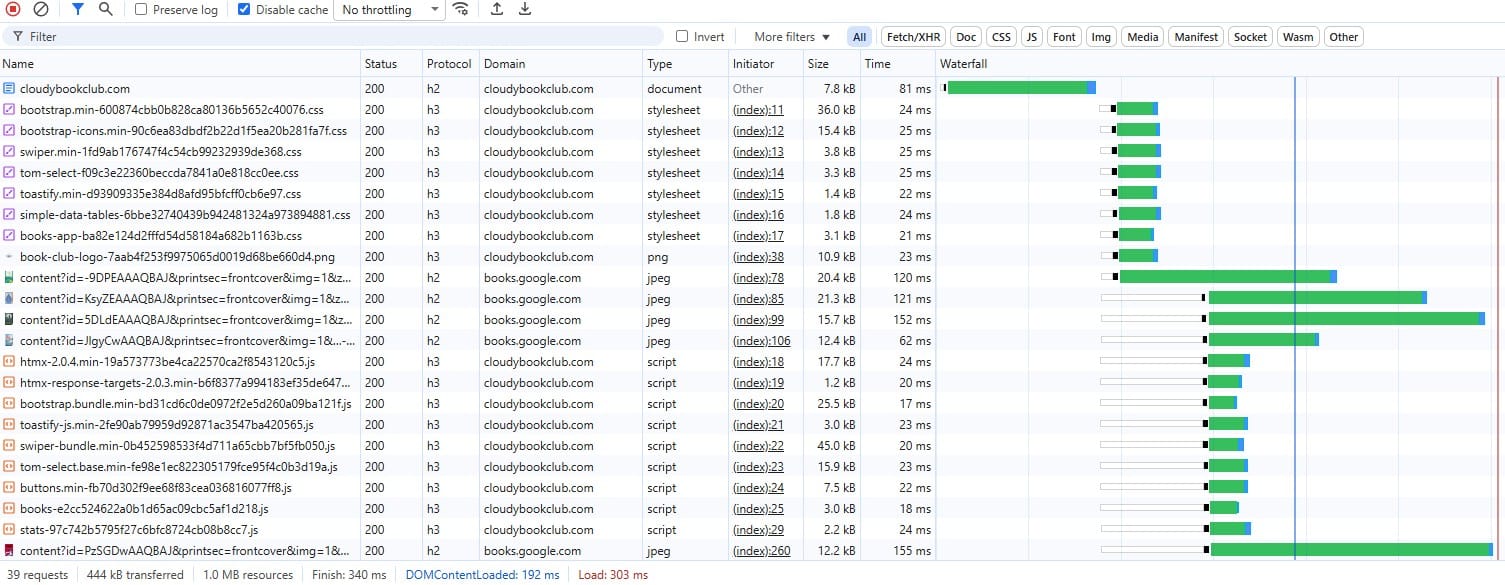The width and height of the screenshot is (1505, 585).
Task: Open the search magnifier
Action: [x=106, y=9]
